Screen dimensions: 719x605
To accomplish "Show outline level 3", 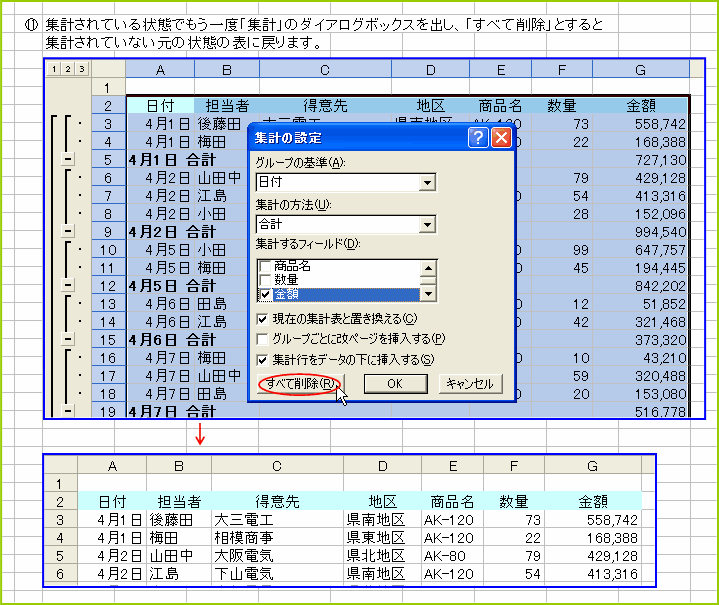I will point(82,69).
